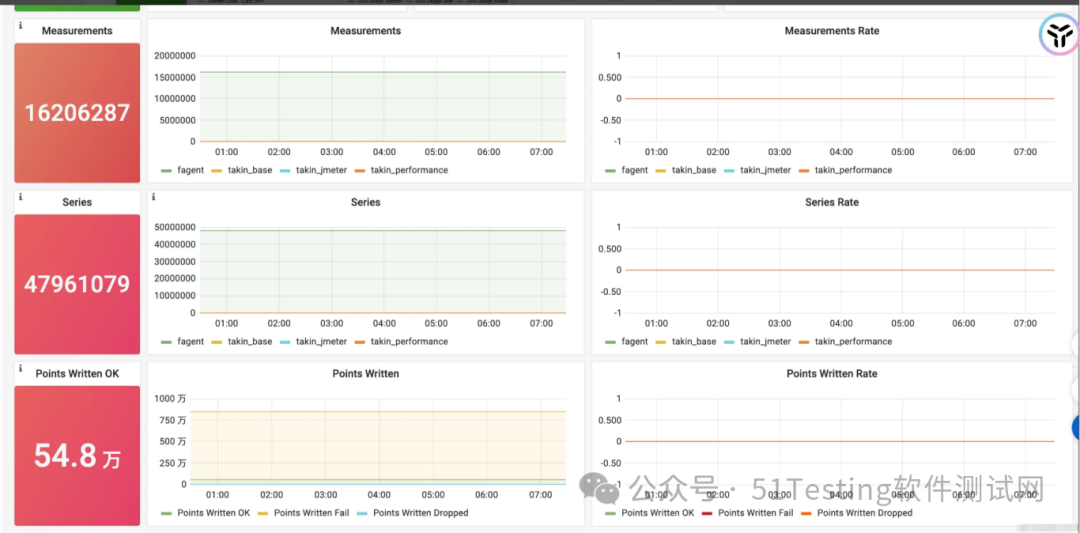Screen dimensions: 1080x533
Task: Click orange color line of takin_performance in Measurements graph legend
Action: (x=360, y=170)
